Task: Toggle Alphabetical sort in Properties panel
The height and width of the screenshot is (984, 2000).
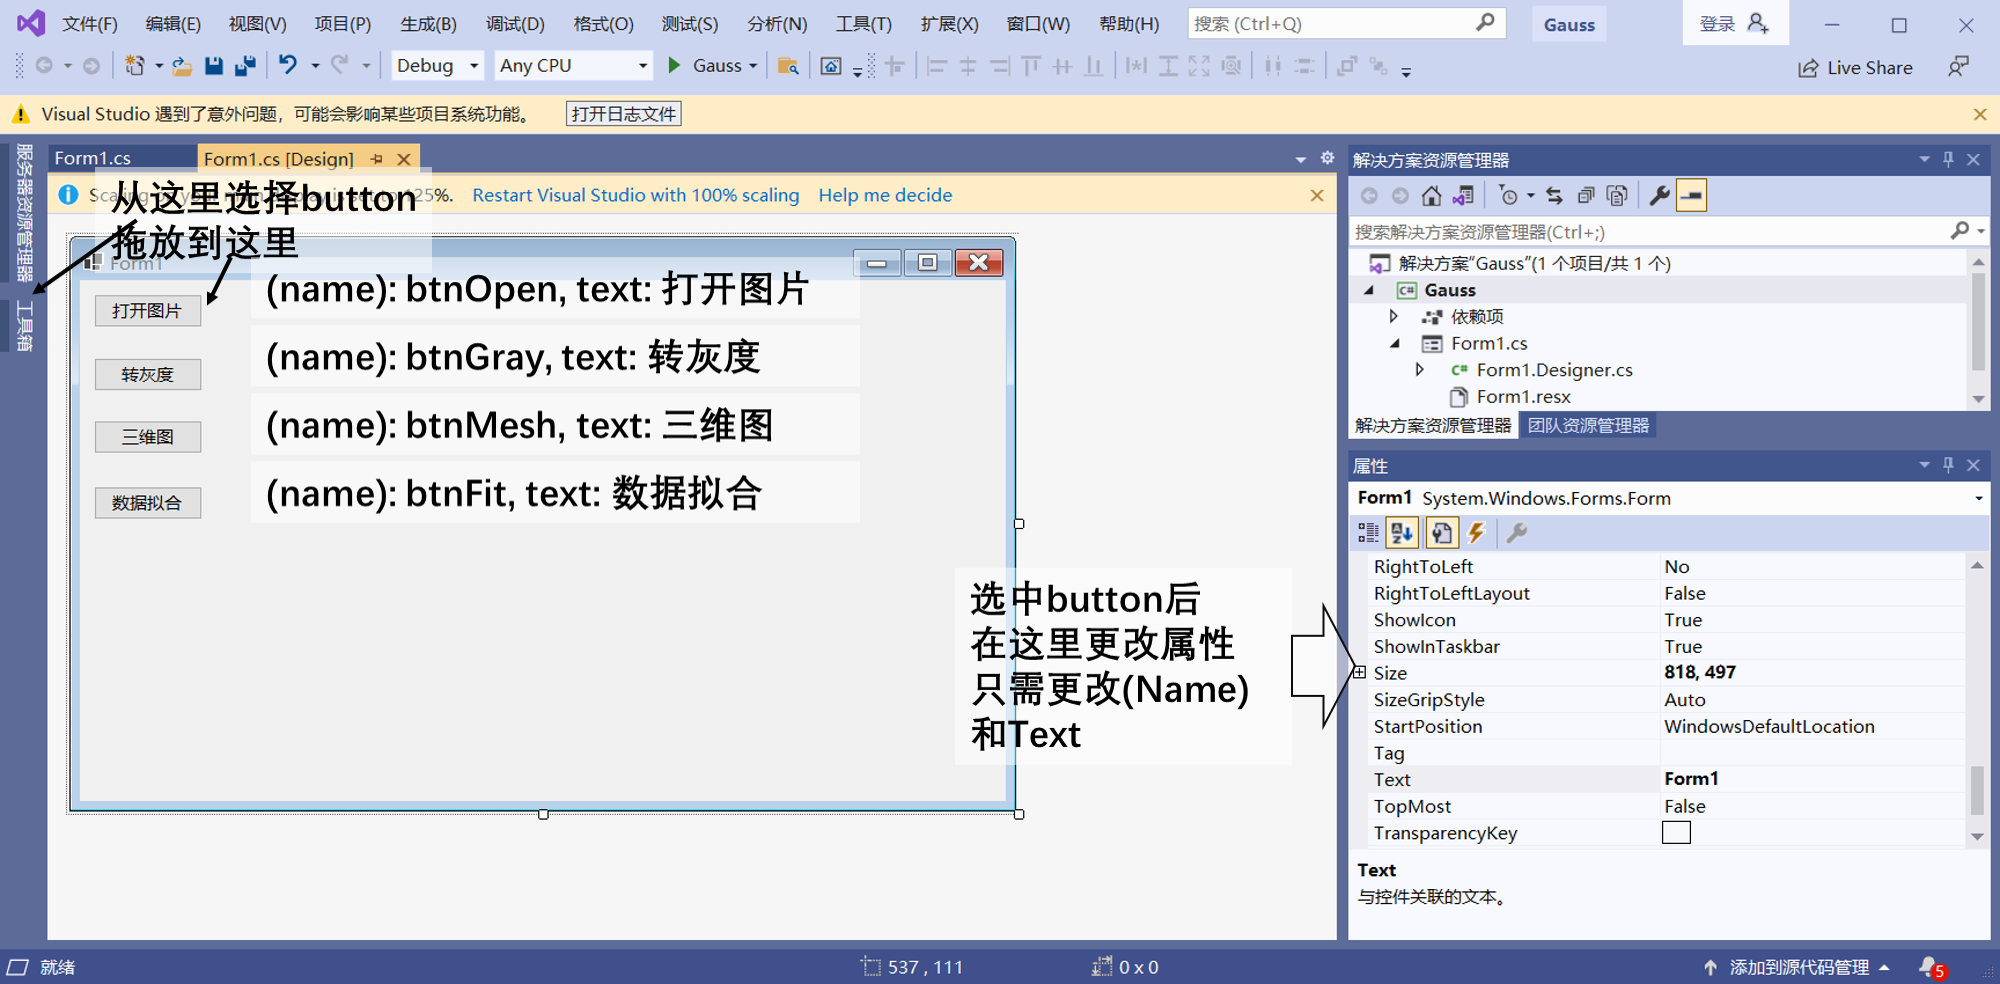Action: pyautogui.click(x=1402, y=533)
